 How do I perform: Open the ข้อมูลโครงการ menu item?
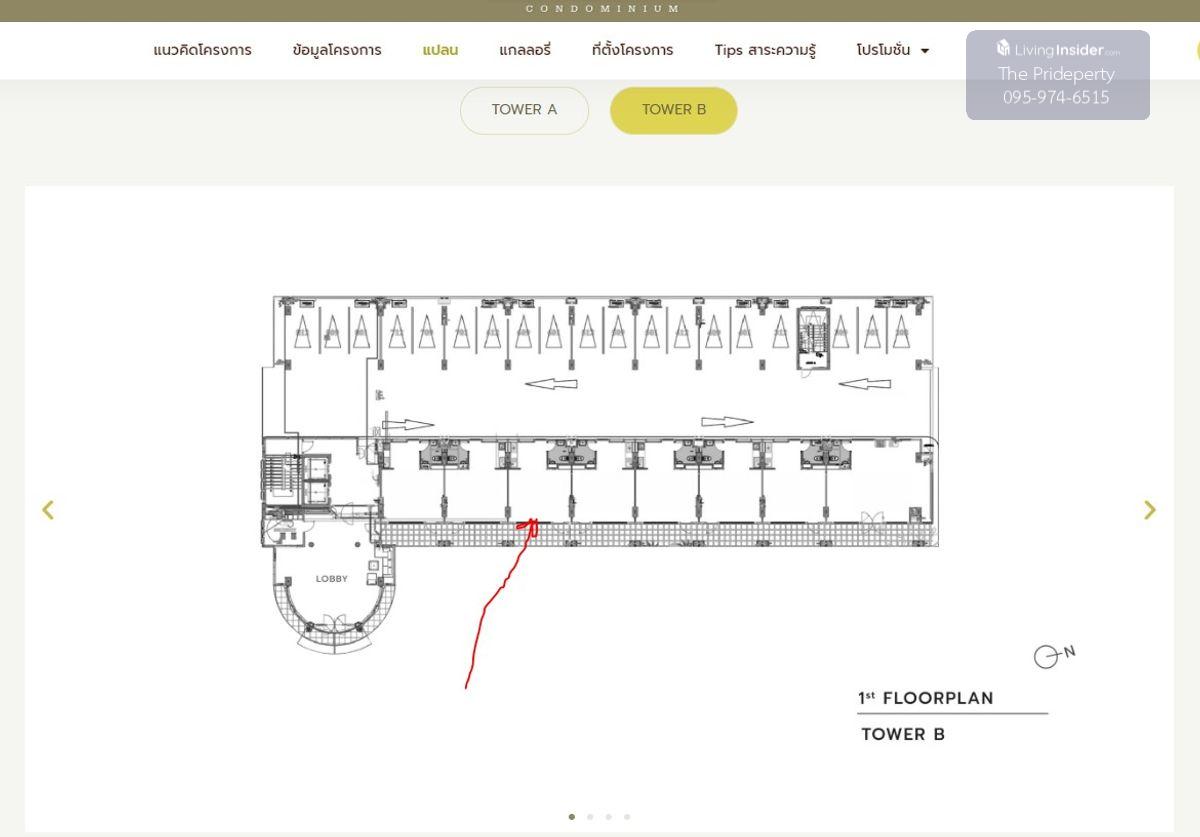[x=337, y=50]
